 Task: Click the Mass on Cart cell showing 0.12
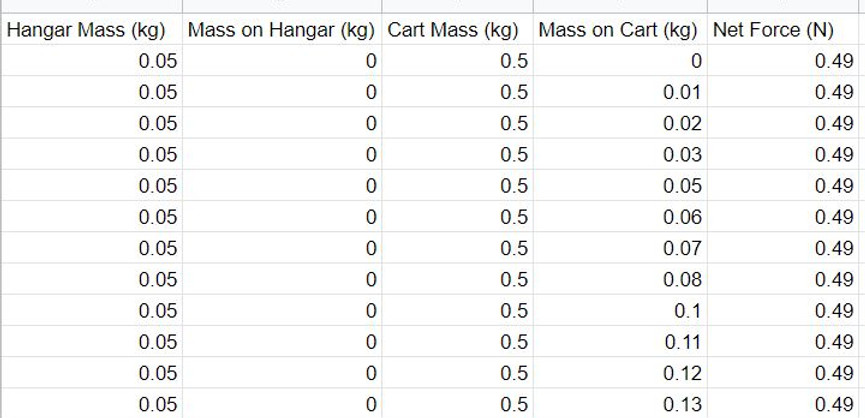click(x=620, y=373)
